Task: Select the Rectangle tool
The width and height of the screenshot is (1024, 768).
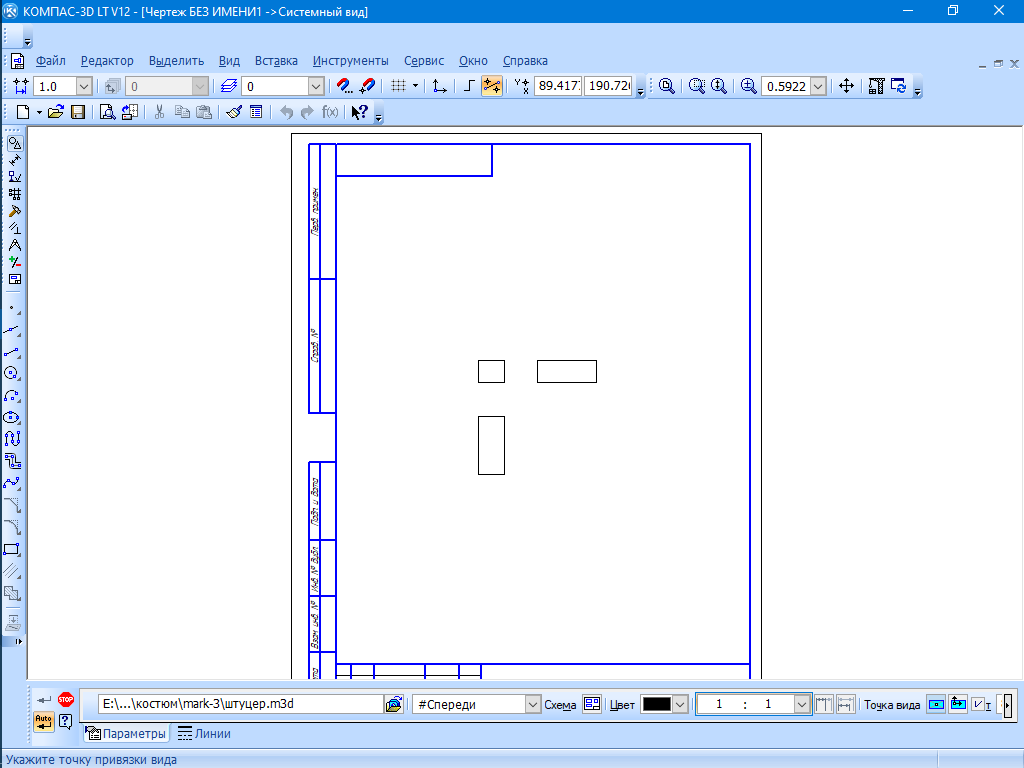Action: [13, 549]
